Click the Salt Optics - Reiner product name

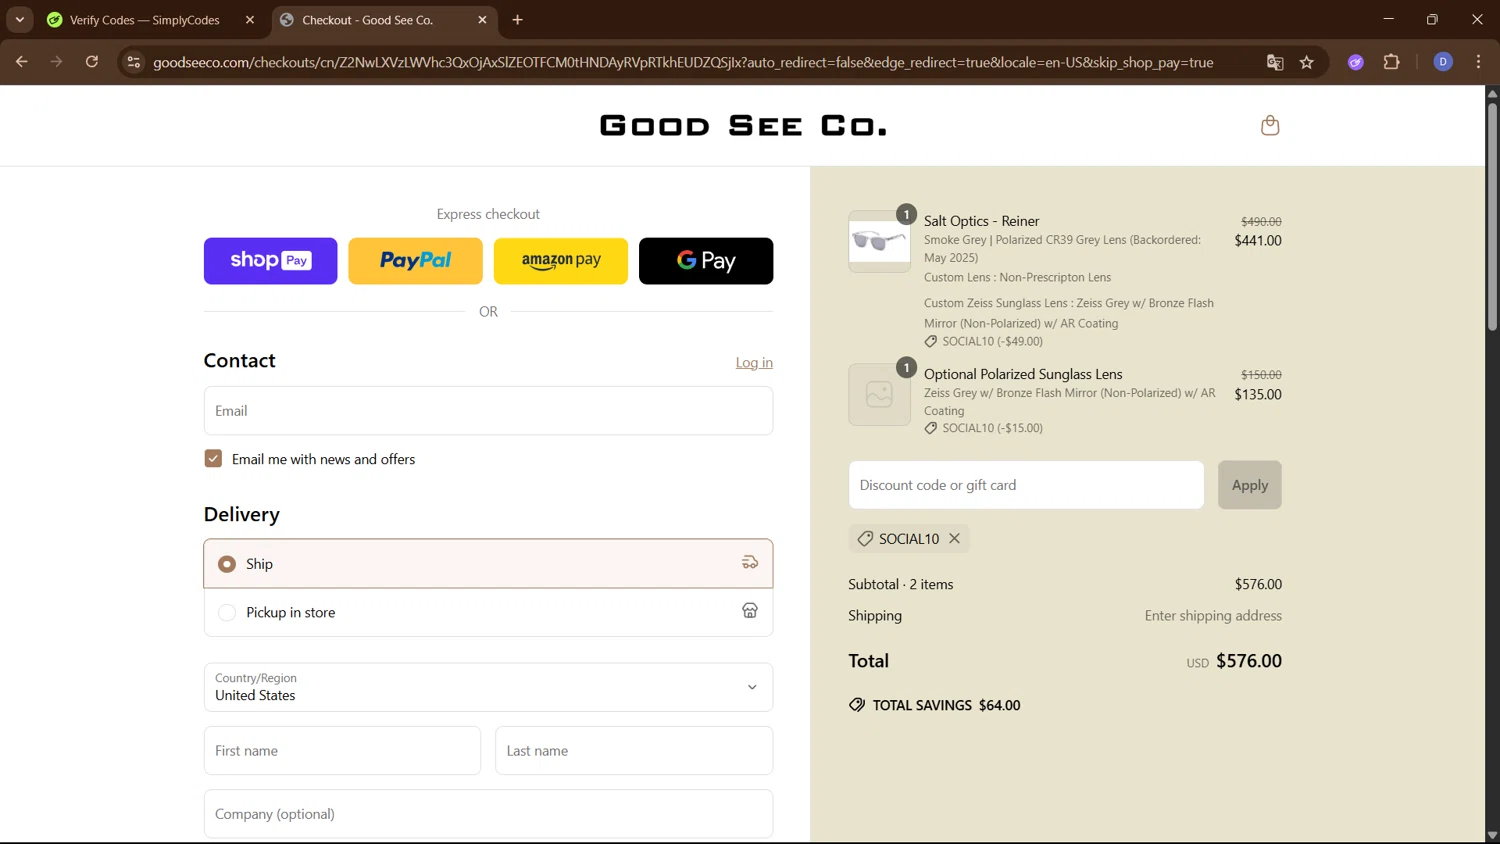[x=981, y=221]
